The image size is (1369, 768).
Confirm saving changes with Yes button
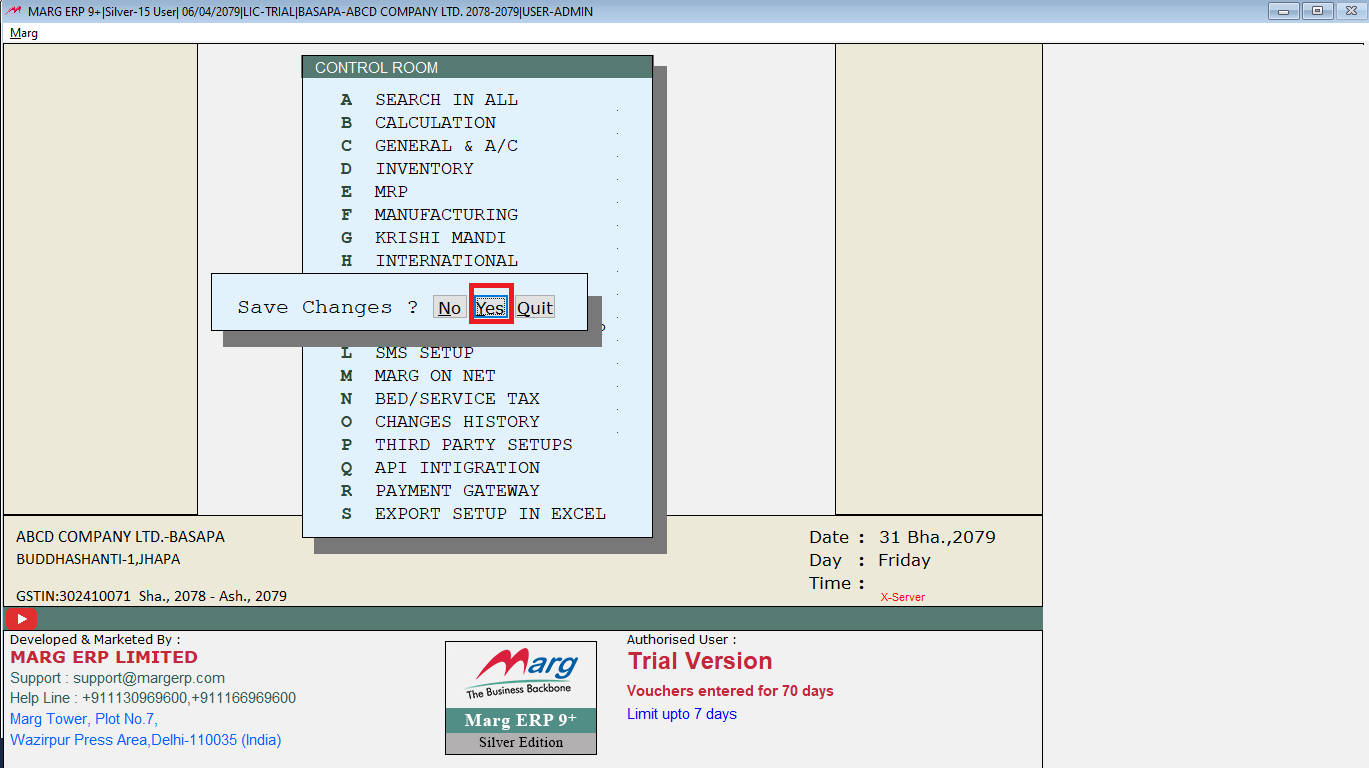490,307
